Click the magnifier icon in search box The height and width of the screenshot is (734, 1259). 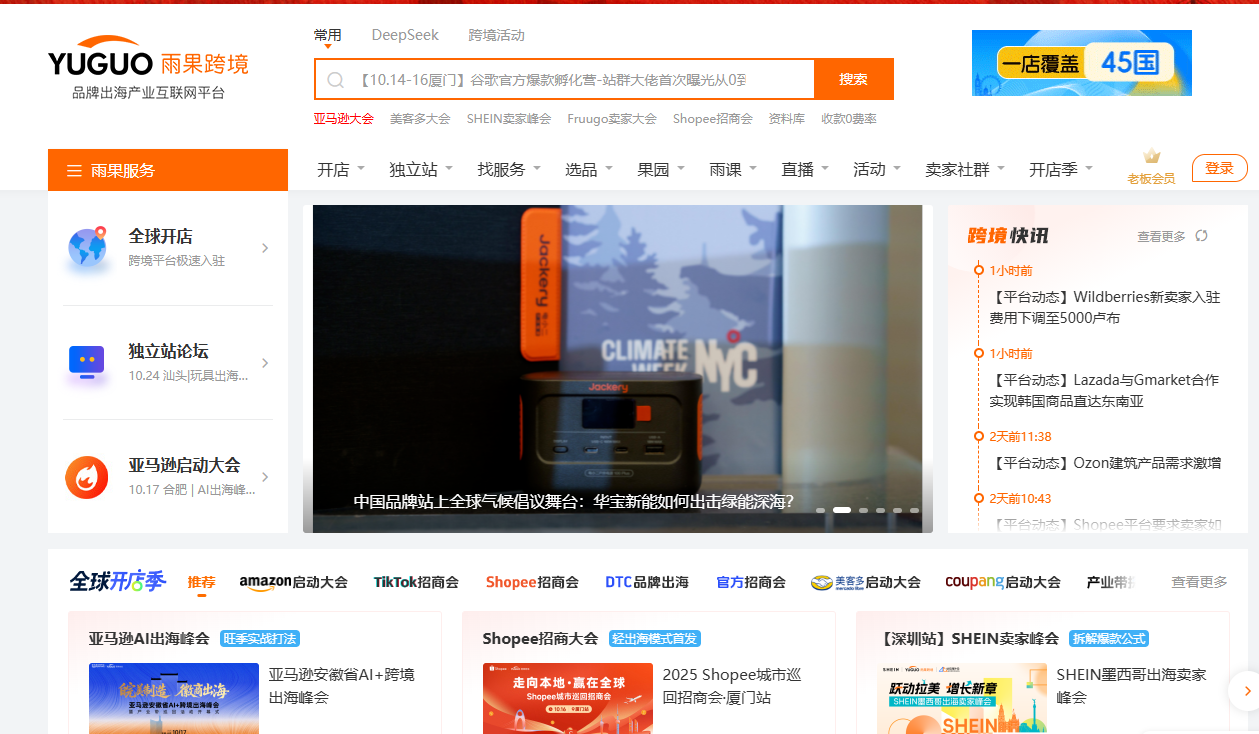coord(336,80)
